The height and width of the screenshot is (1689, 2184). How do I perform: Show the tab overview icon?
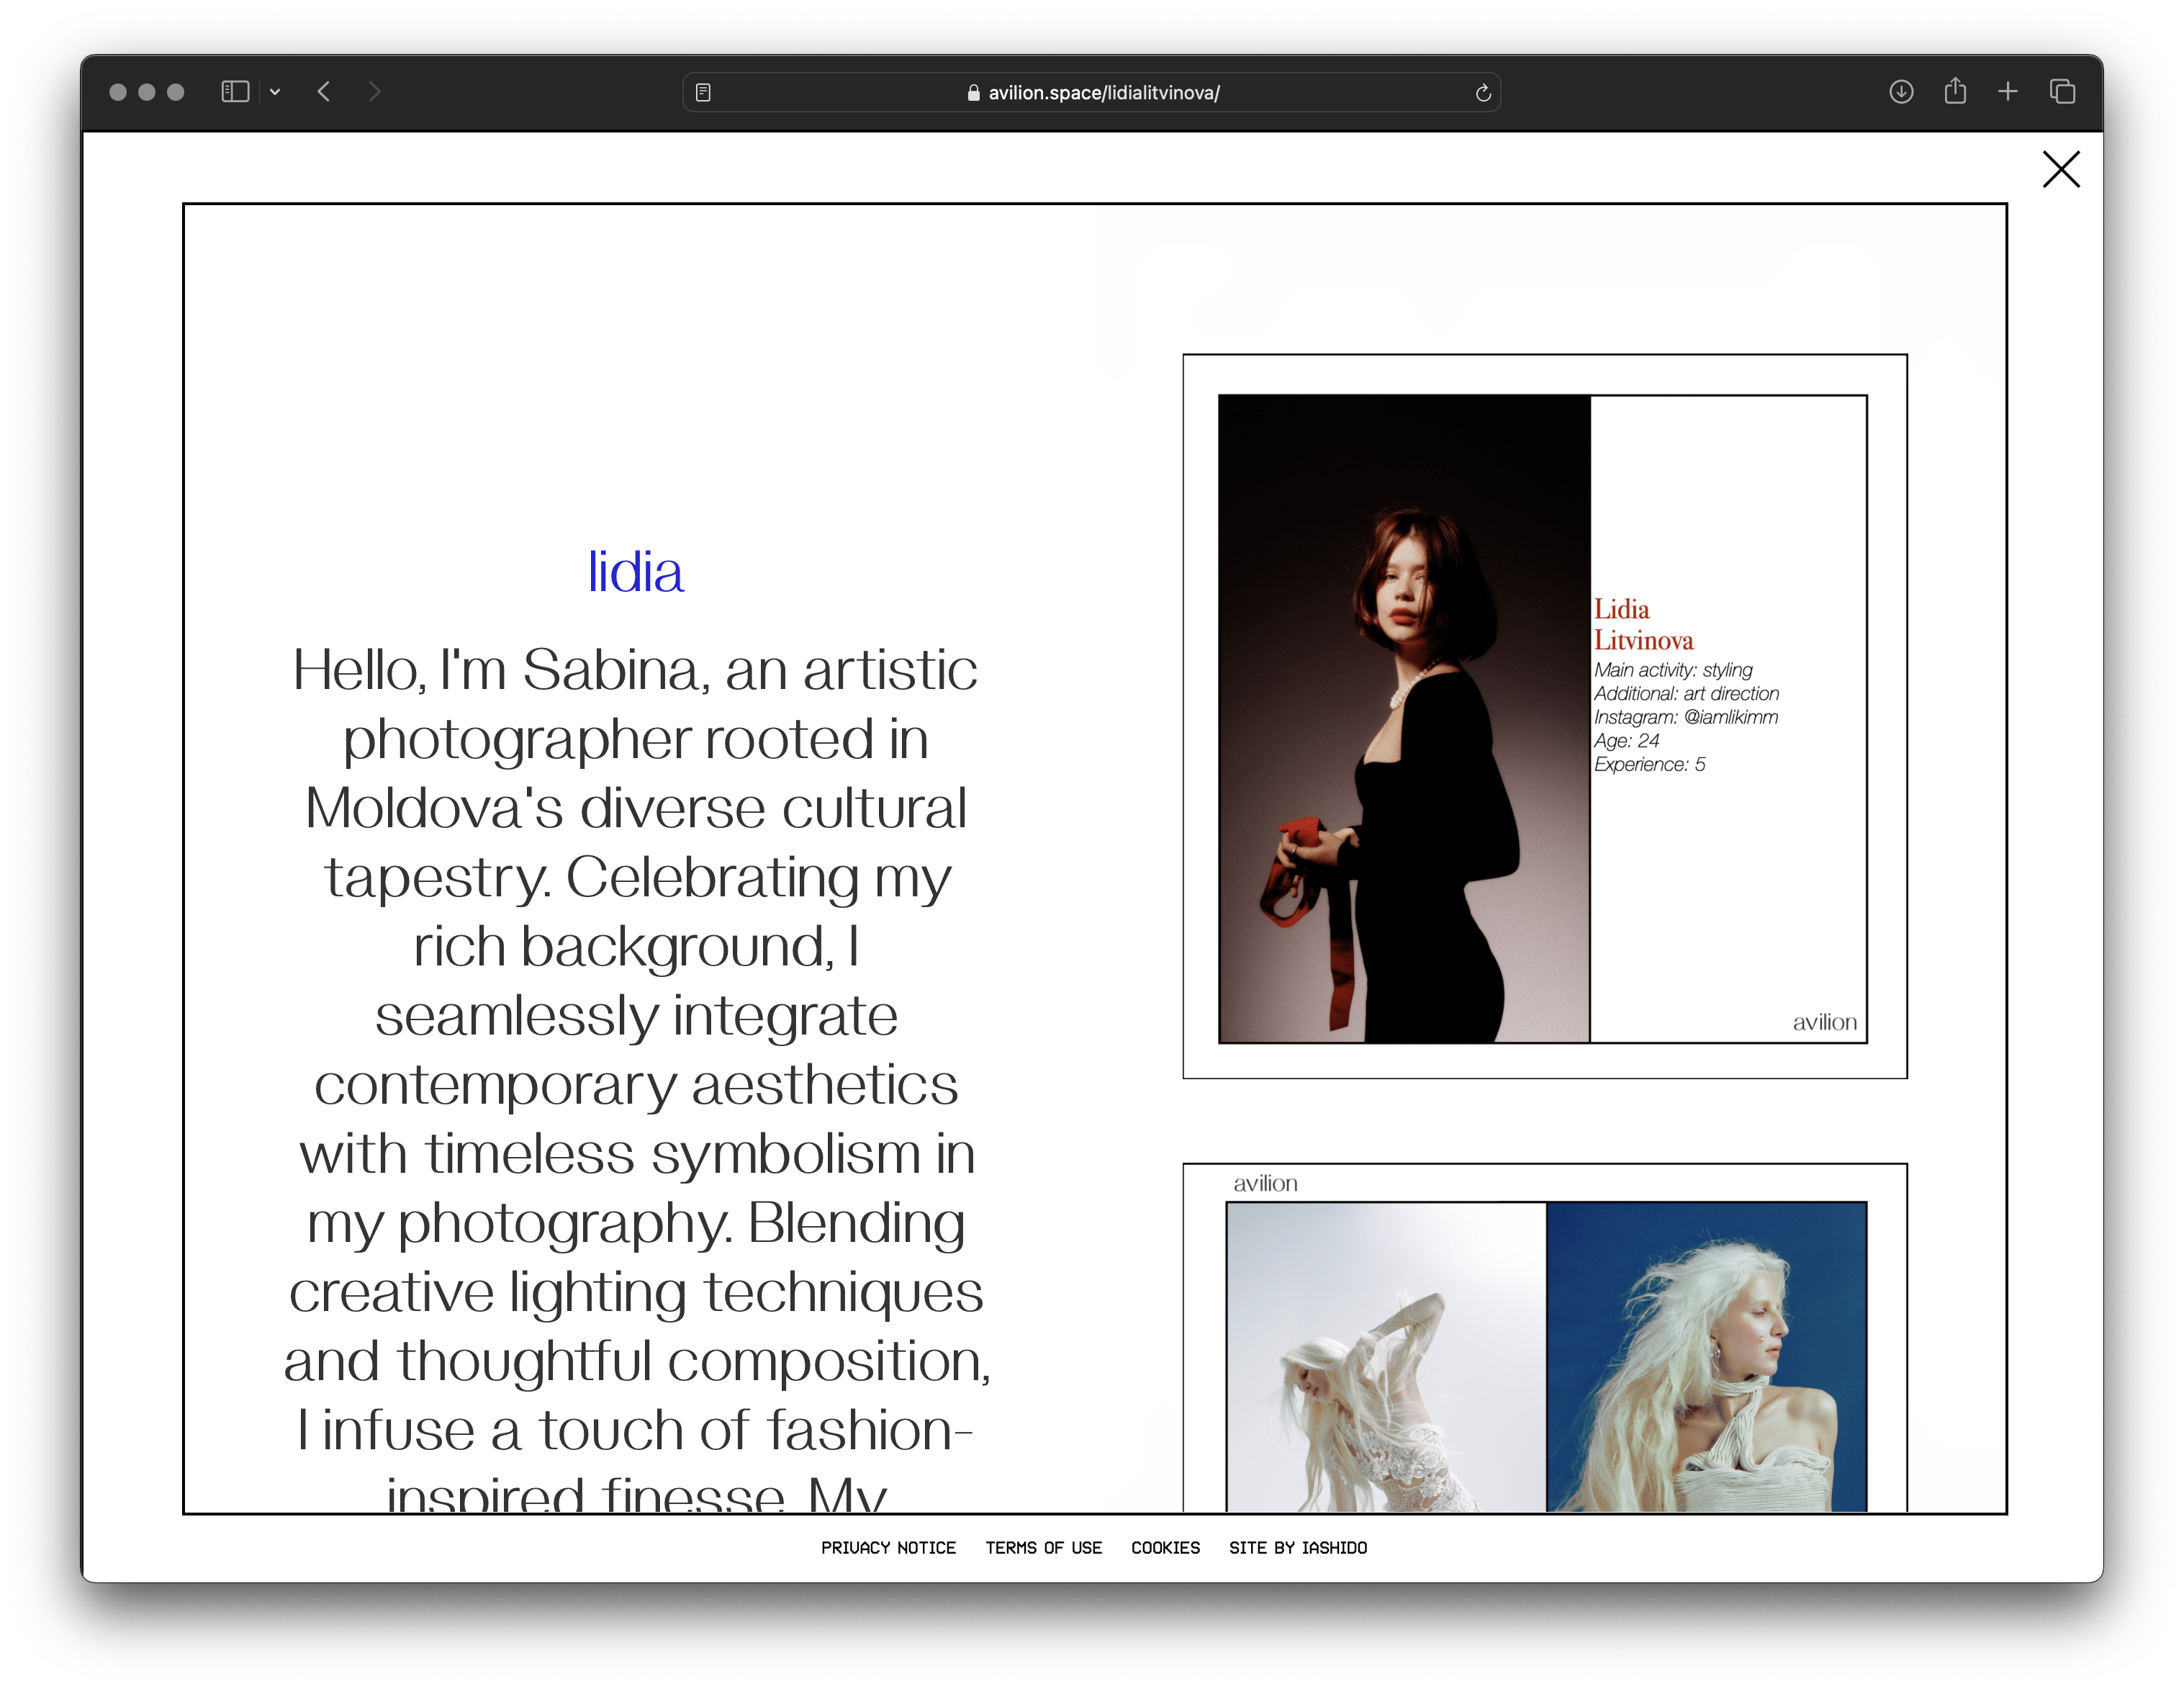(x=2062, y=92)
